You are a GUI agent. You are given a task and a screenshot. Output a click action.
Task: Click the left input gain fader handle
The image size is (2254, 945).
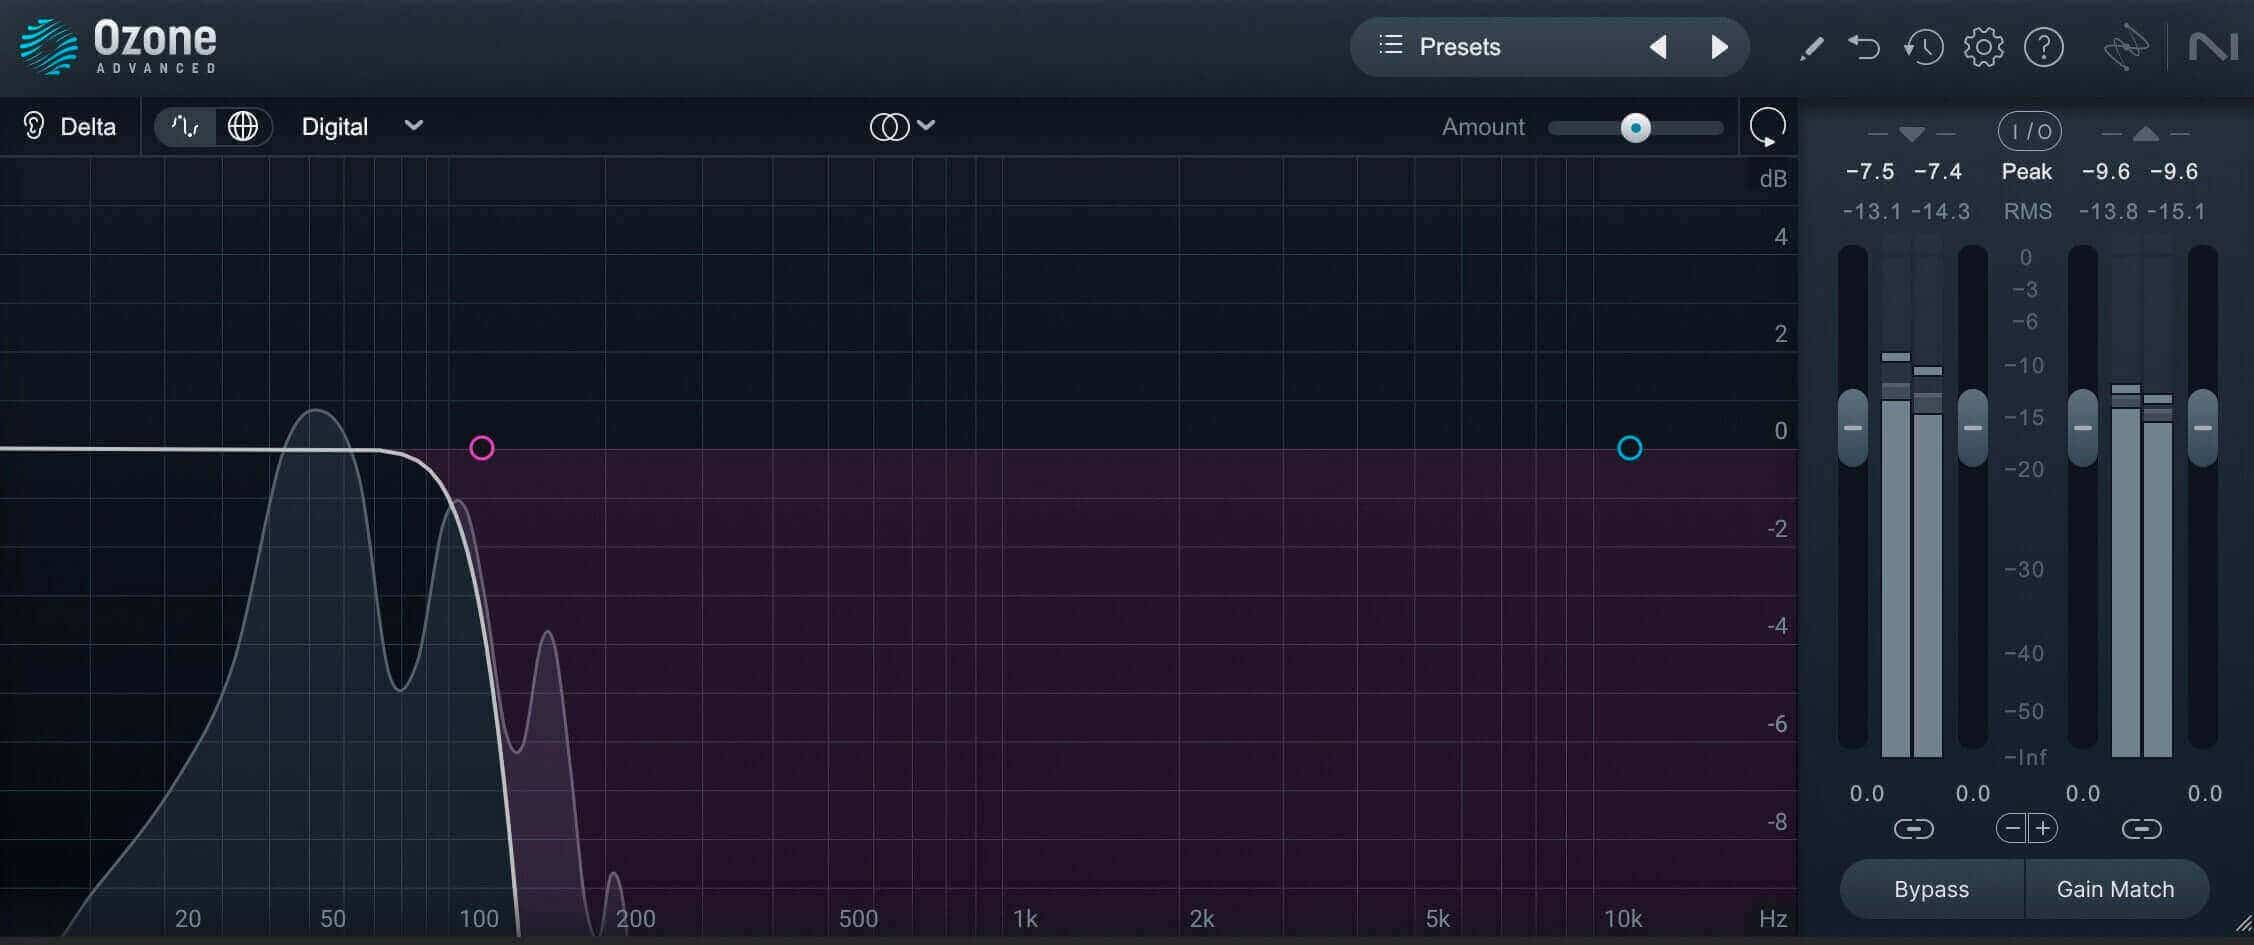pyautogui.click(x=1853, y=428)
